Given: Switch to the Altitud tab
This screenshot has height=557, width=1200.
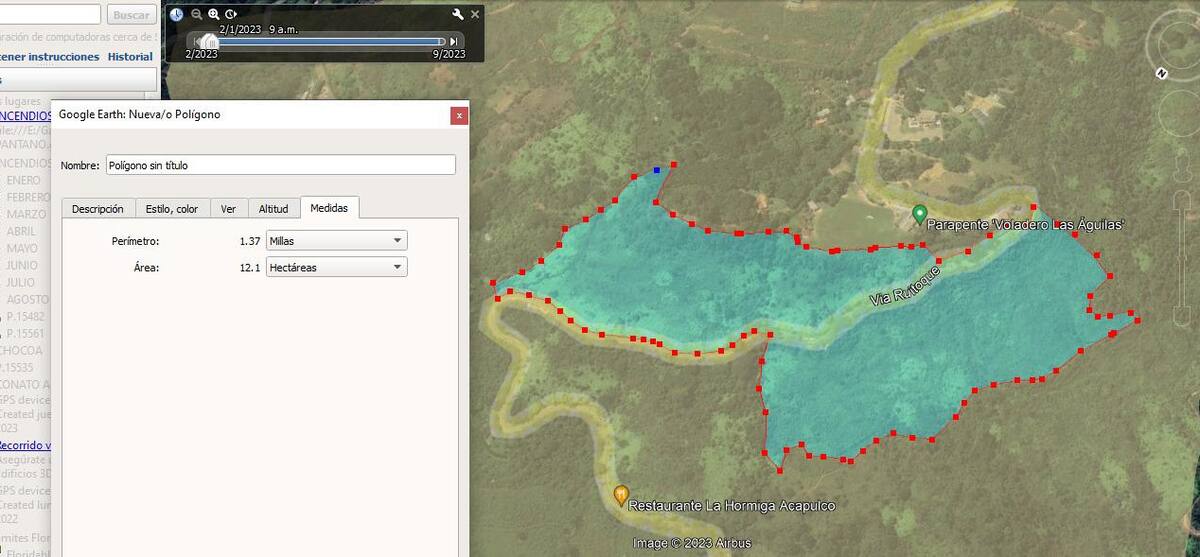Looking at the screenshot, I should coord(273,209).
